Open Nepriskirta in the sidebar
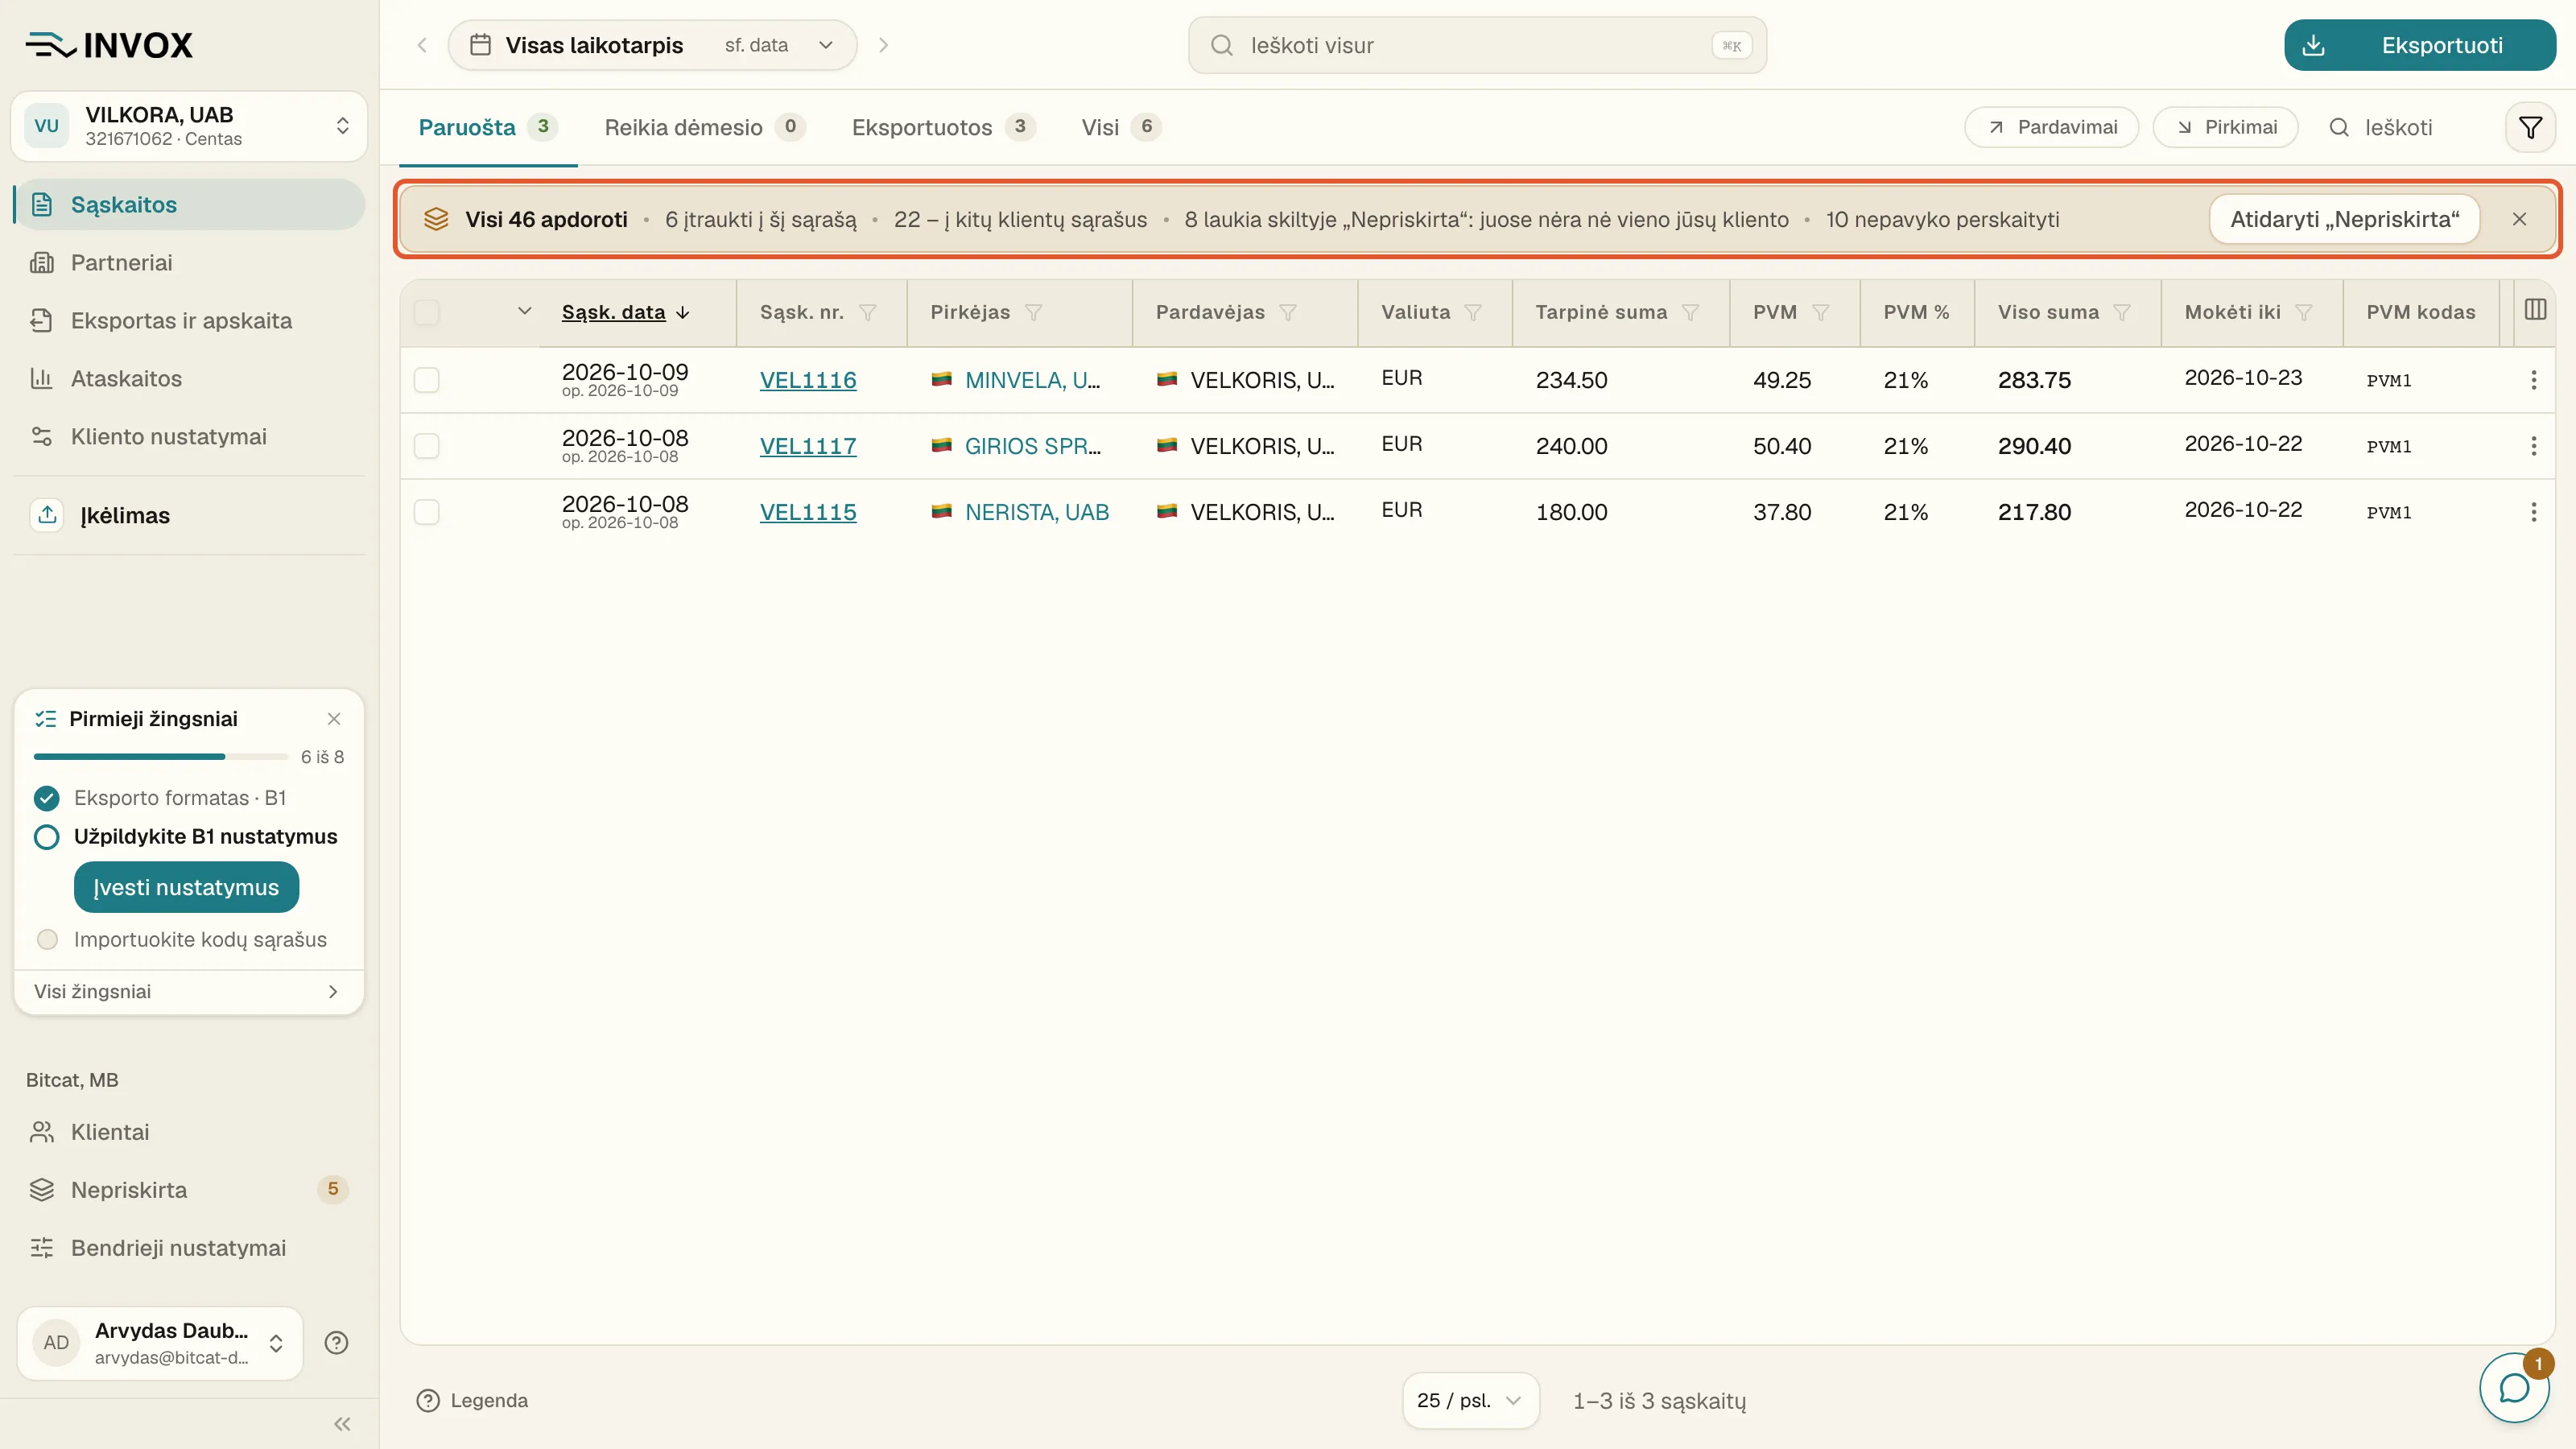This screenshot has width=2576, height=1449. [190, 1190]
